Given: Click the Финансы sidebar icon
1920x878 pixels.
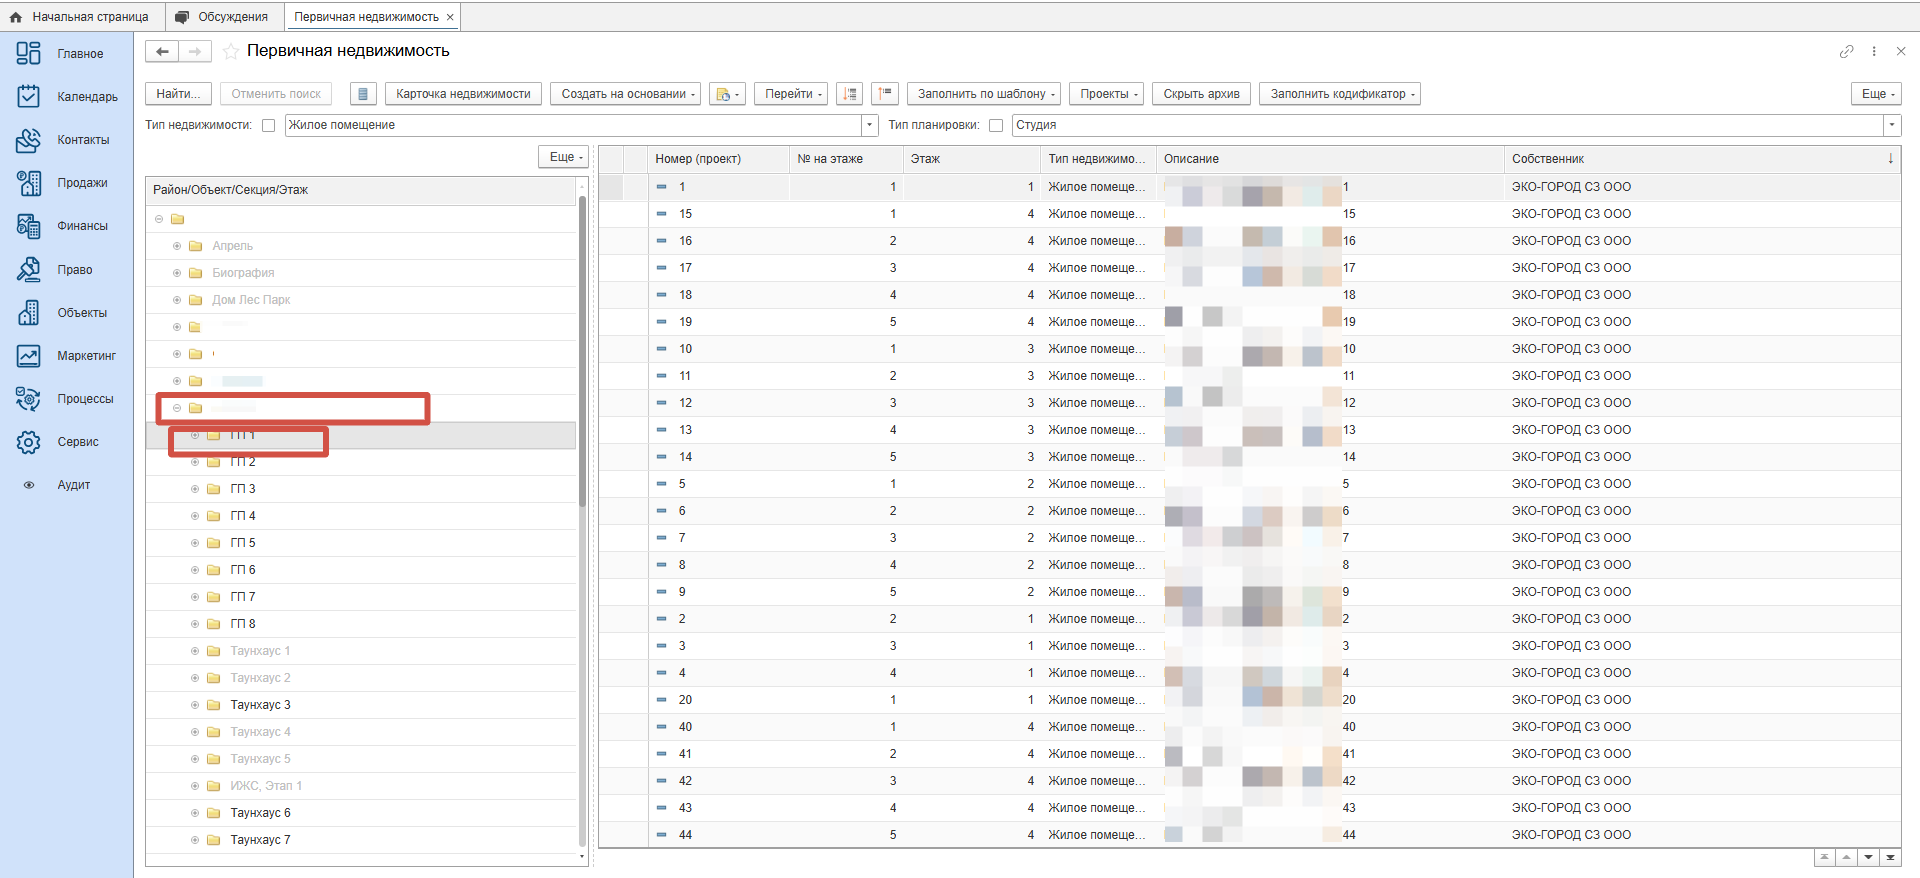Looking at the screenshot, I should (x=29, y=226).
